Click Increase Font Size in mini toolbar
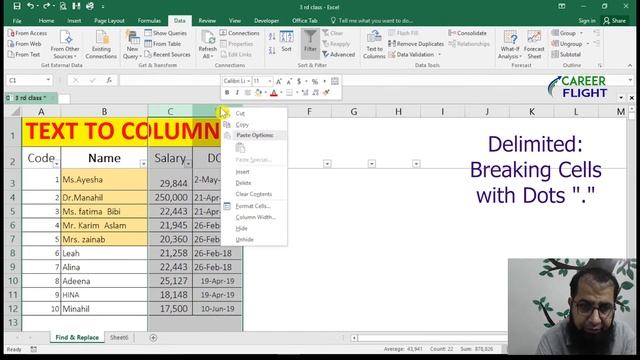640x360 pixels. tap(279, 81)
